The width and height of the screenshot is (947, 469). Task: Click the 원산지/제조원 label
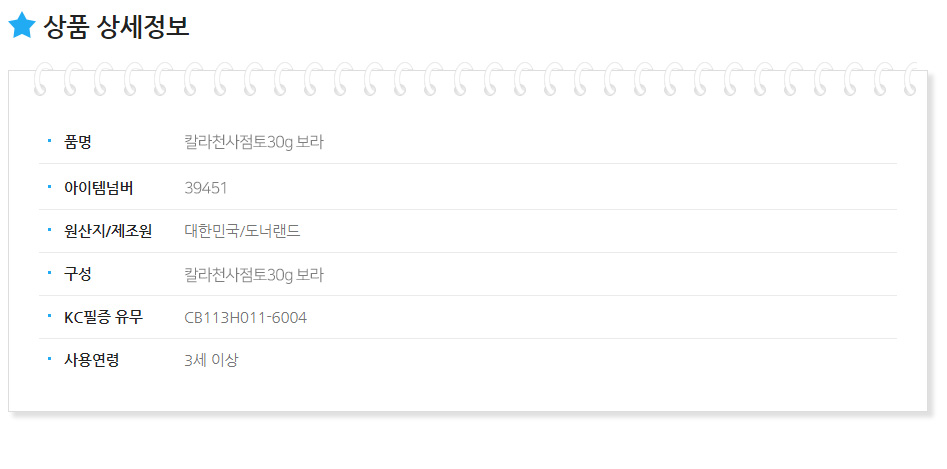tap(108, 231)
